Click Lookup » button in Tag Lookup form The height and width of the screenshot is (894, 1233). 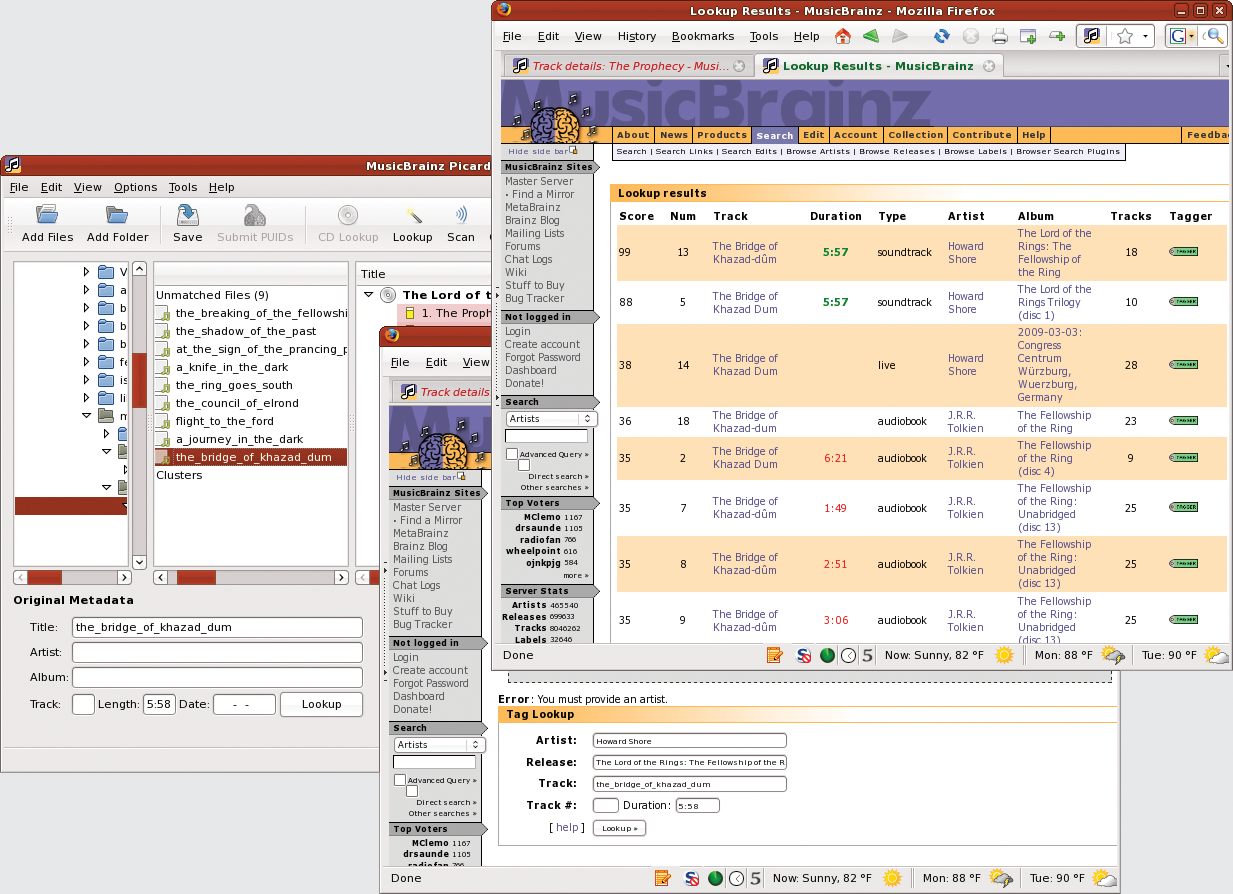(619, 828)
